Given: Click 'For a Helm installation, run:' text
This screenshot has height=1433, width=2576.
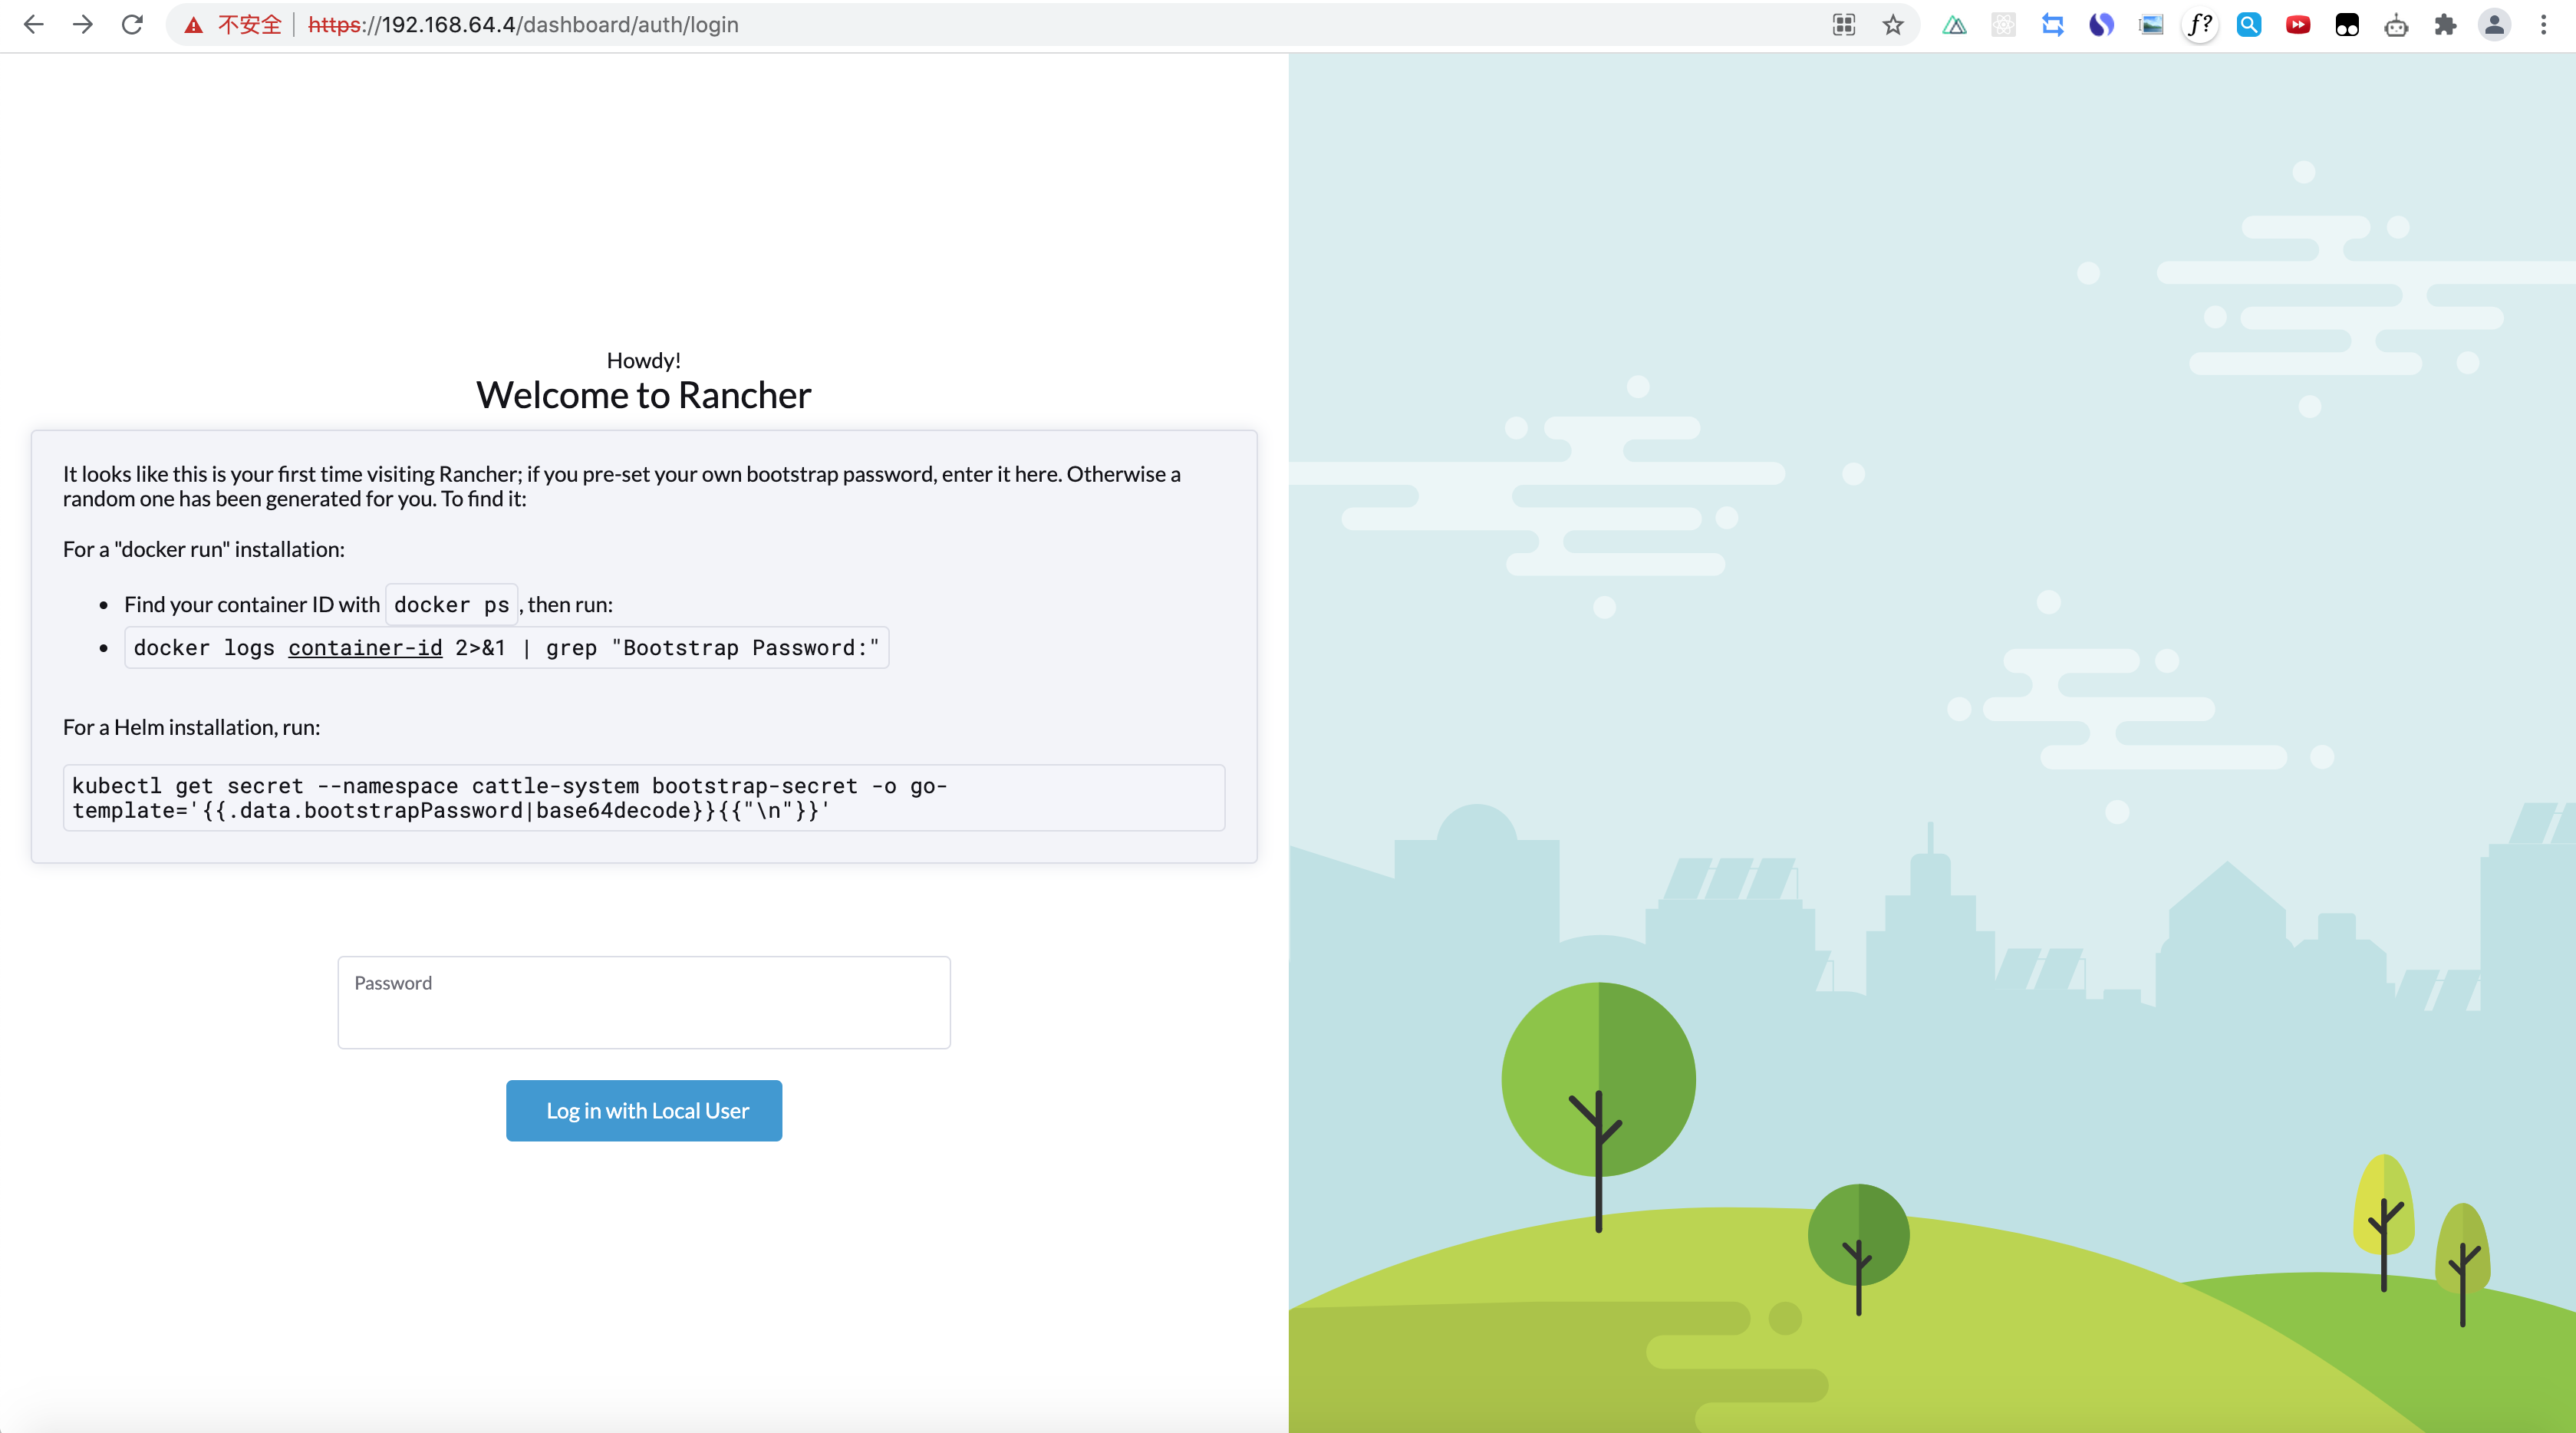Looking at the screenshot, I should pos(192,727).
